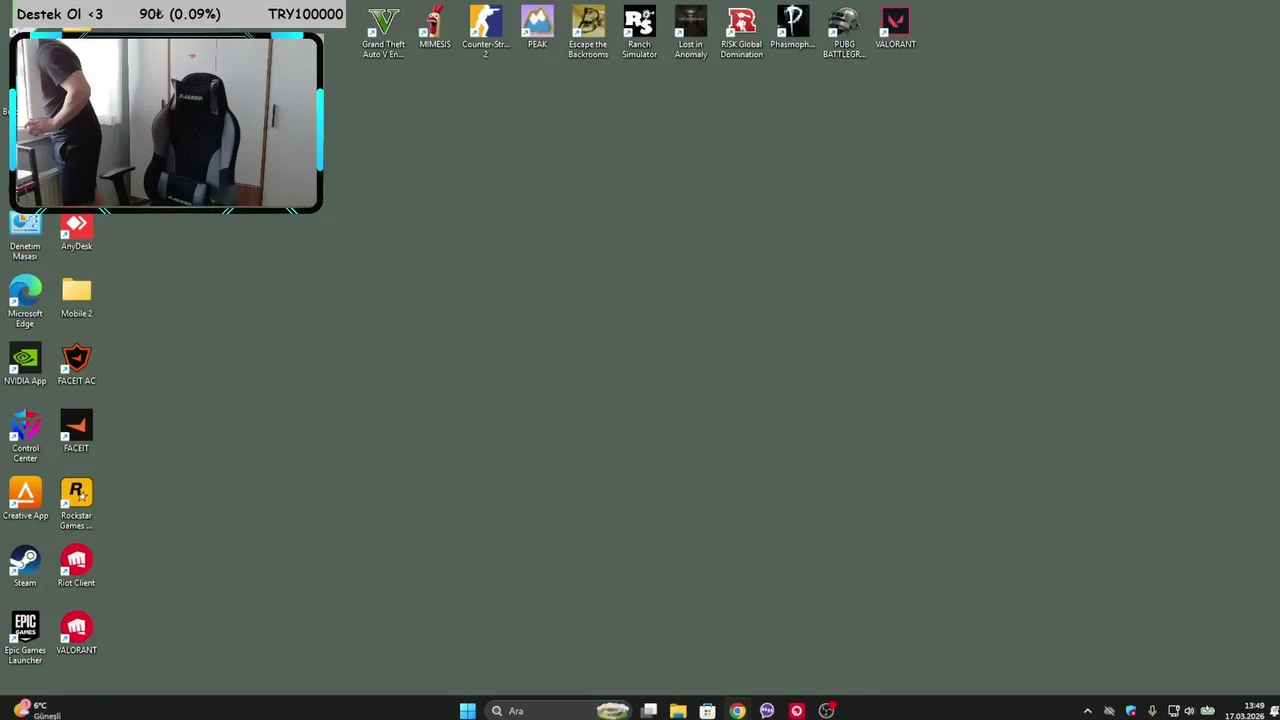
Task: Open Microsoft Store from the taskbar
Action: click(707, 711)
